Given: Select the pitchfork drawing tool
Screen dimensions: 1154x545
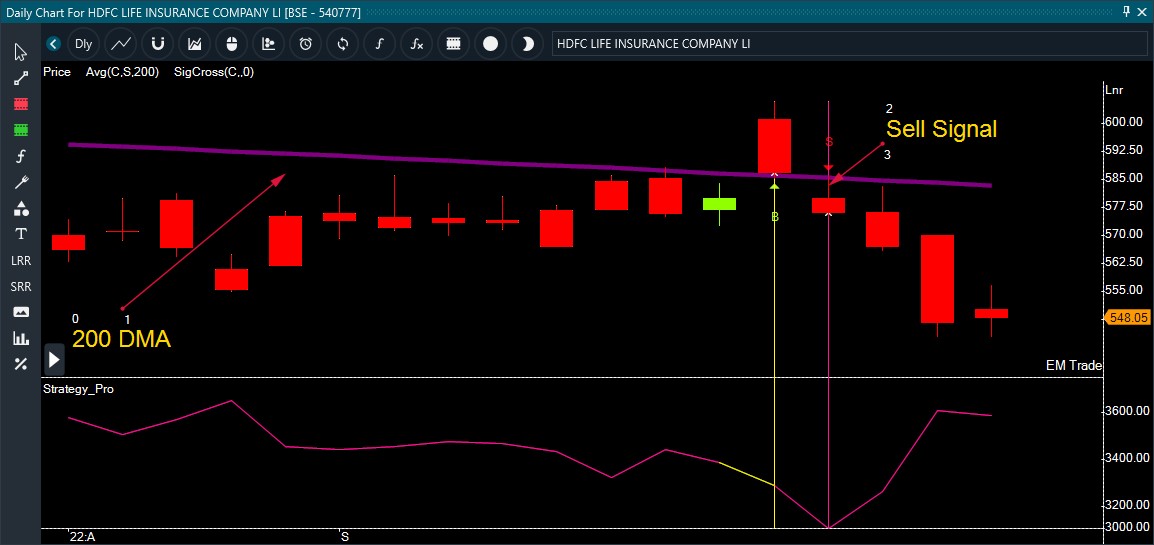Looking at the screenshot, I should click(21, 182).
